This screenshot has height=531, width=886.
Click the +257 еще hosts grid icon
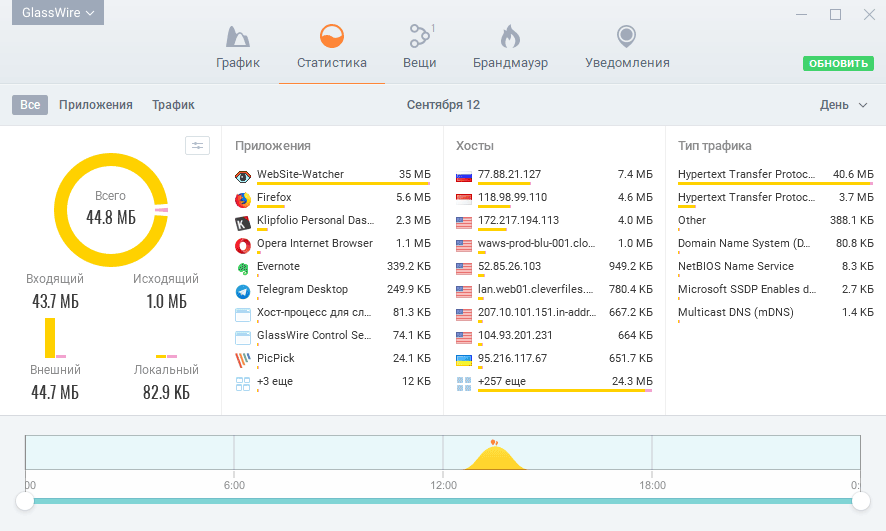(x=464, y=384)
